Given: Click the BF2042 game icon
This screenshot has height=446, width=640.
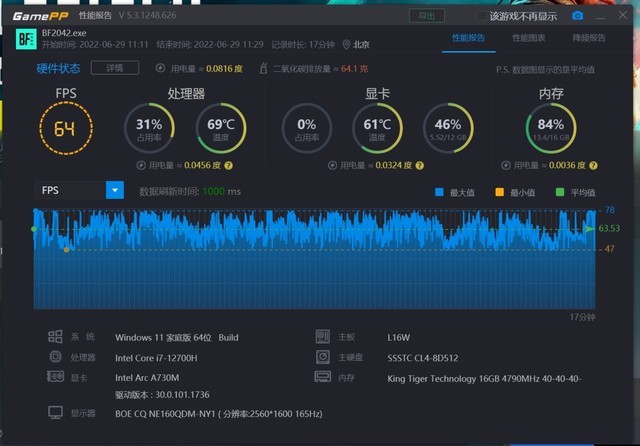Looking at the screenshot, I should [26, 39].
